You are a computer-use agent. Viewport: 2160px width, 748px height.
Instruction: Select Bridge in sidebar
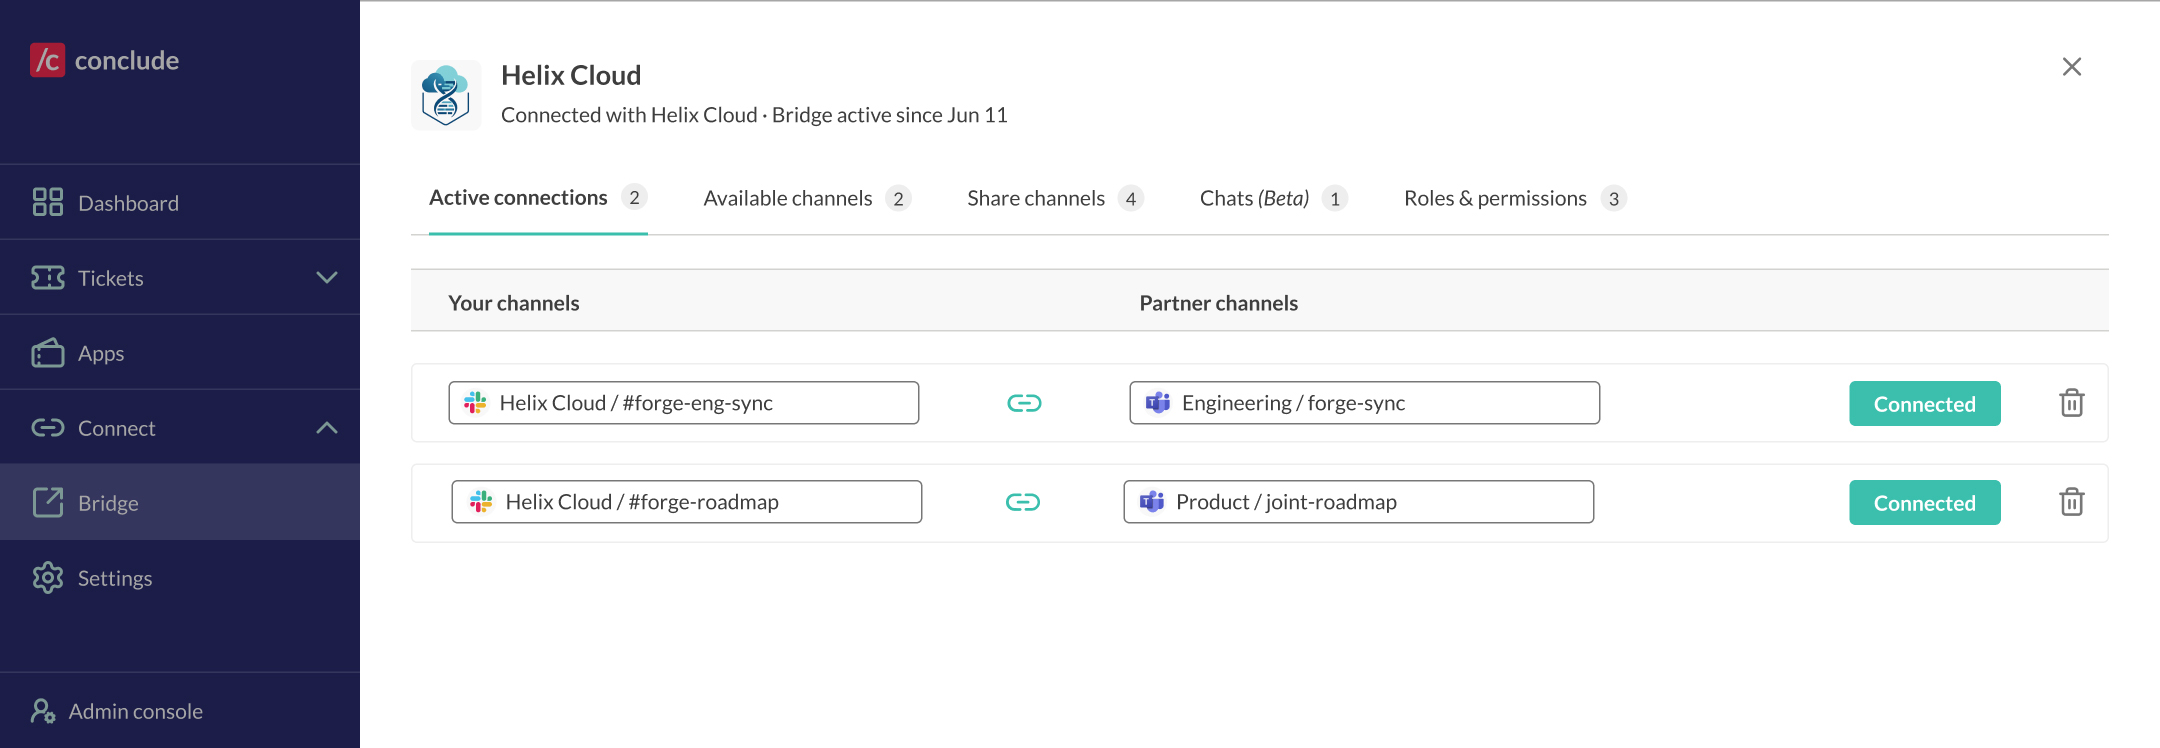(x=180, y=502)
